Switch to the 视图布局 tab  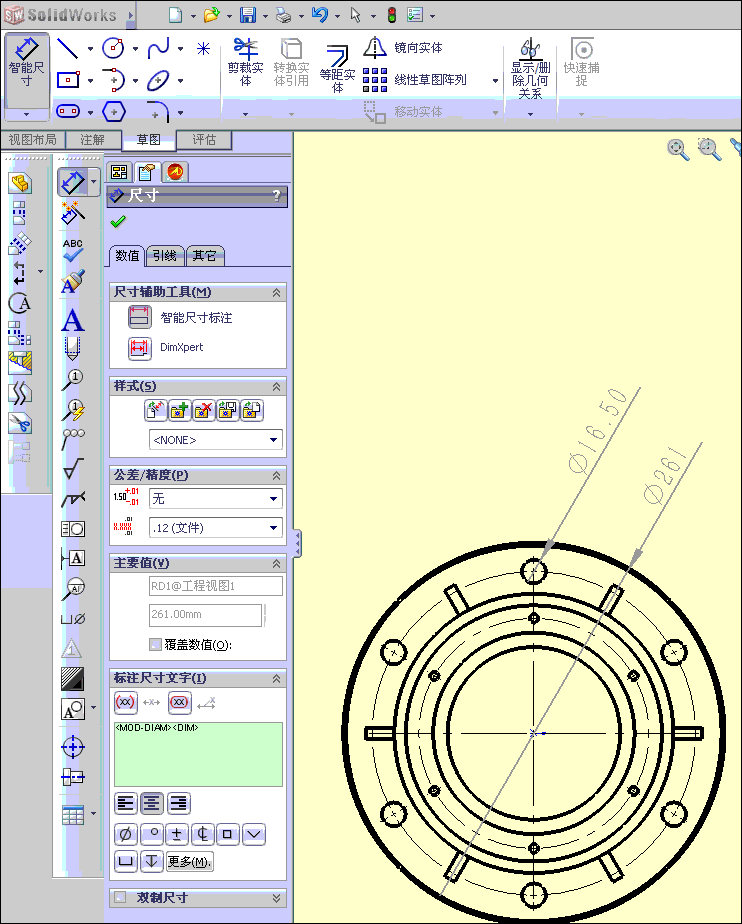click(32, 140)
